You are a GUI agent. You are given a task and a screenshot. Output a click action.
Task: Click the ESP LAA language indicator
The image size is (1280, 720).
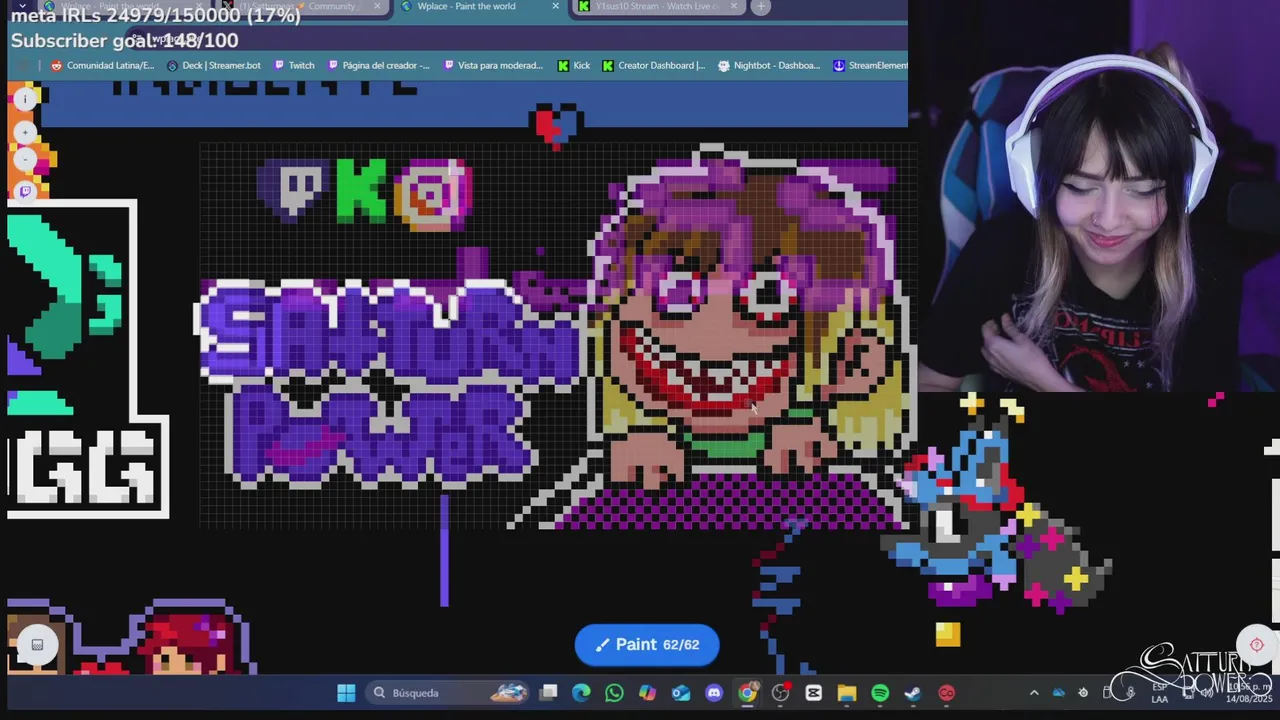[x=1160, y=693]
